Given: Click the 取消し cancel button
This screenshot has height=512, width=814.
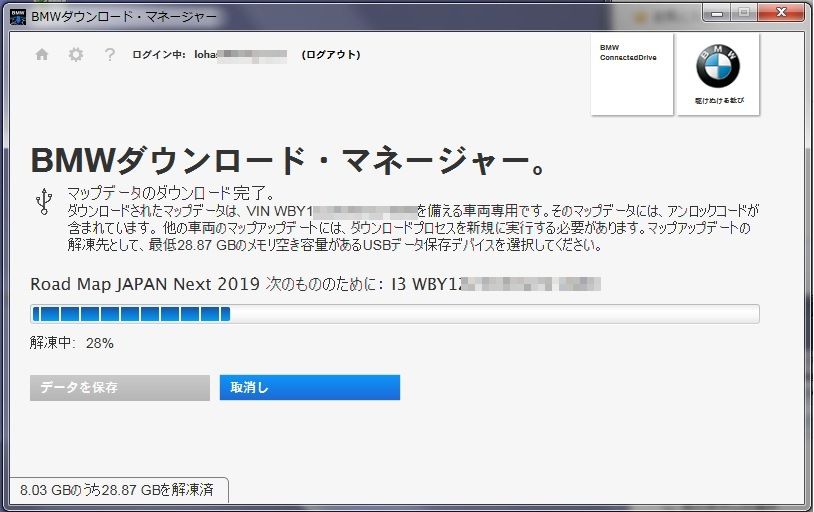Looking at the screenshot, I should (x=309, y=387).
